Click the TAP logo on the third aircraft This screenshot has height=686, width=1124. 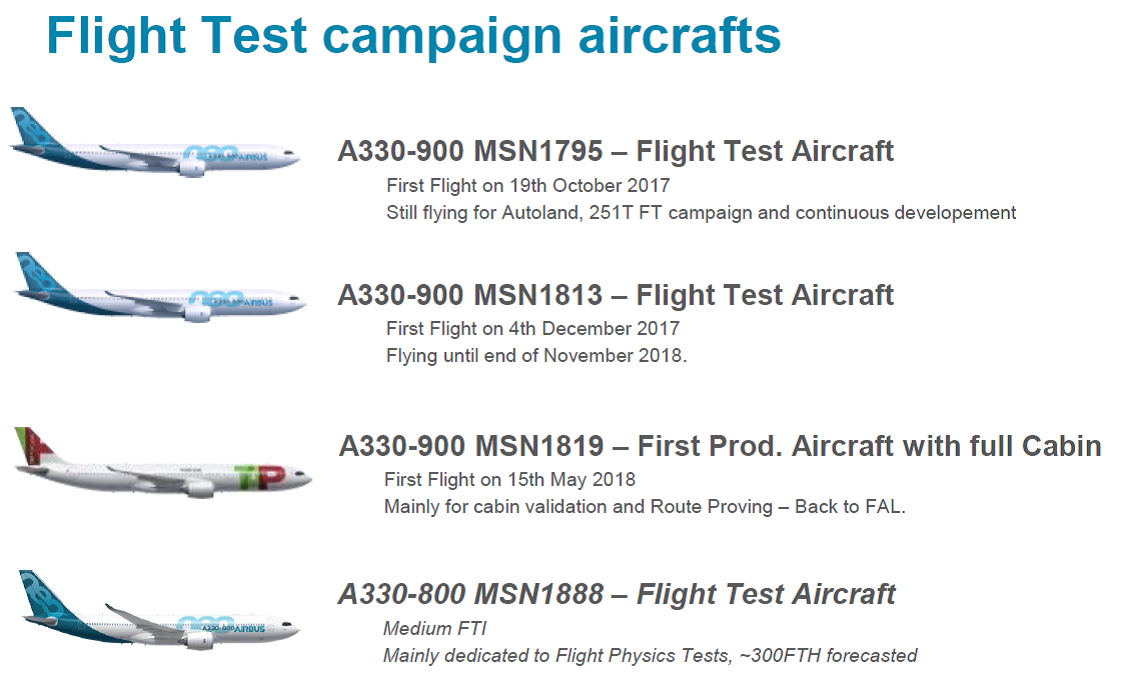click(x=261, y=474)
